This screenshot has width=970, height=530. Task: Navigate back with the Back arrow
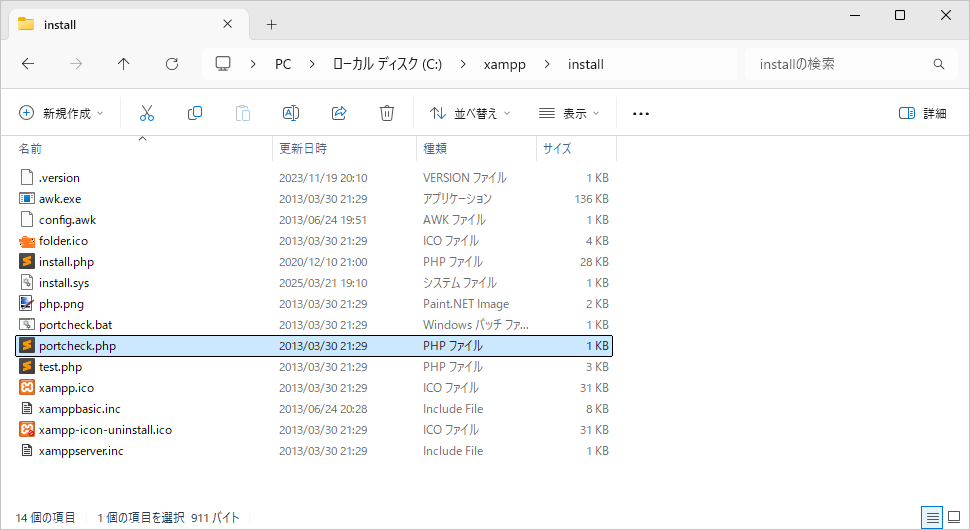(x=28, y=64)
